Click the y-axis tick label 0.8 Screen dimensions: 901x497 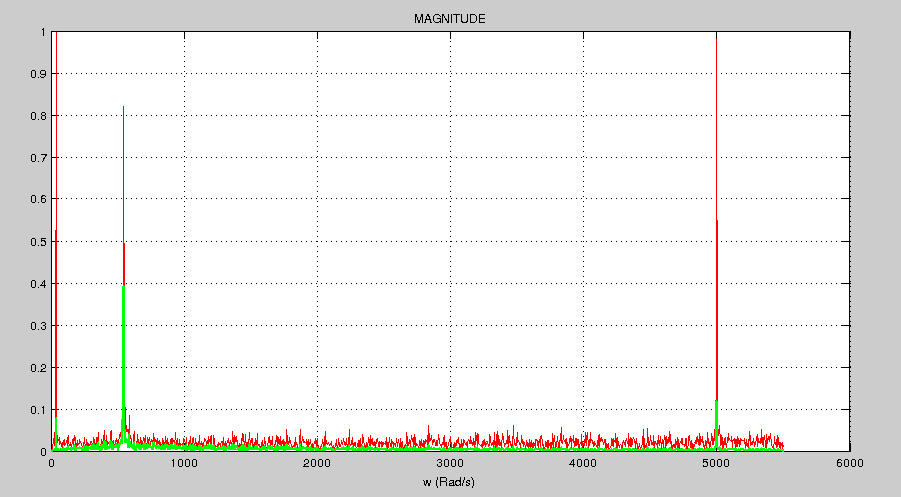(39, 116)
